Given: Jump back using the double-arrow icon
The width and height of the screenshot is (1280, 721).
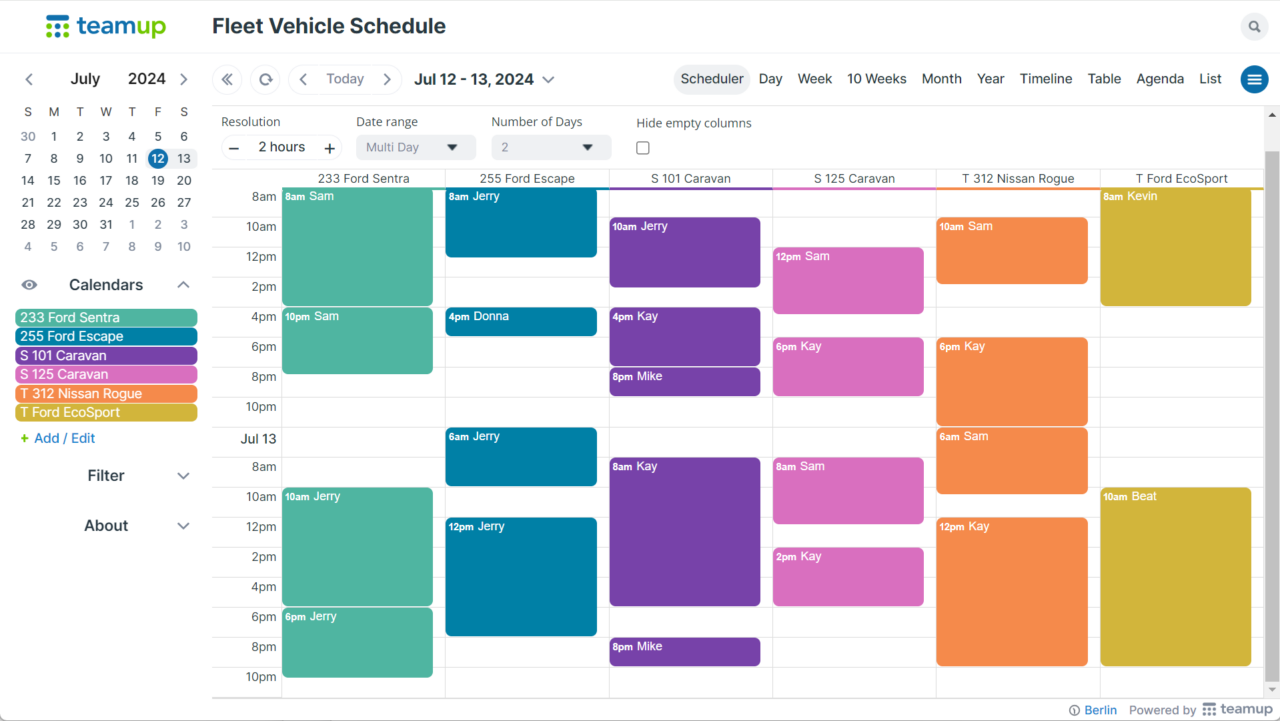Looking at the screenshot, I should pos(226,79).
